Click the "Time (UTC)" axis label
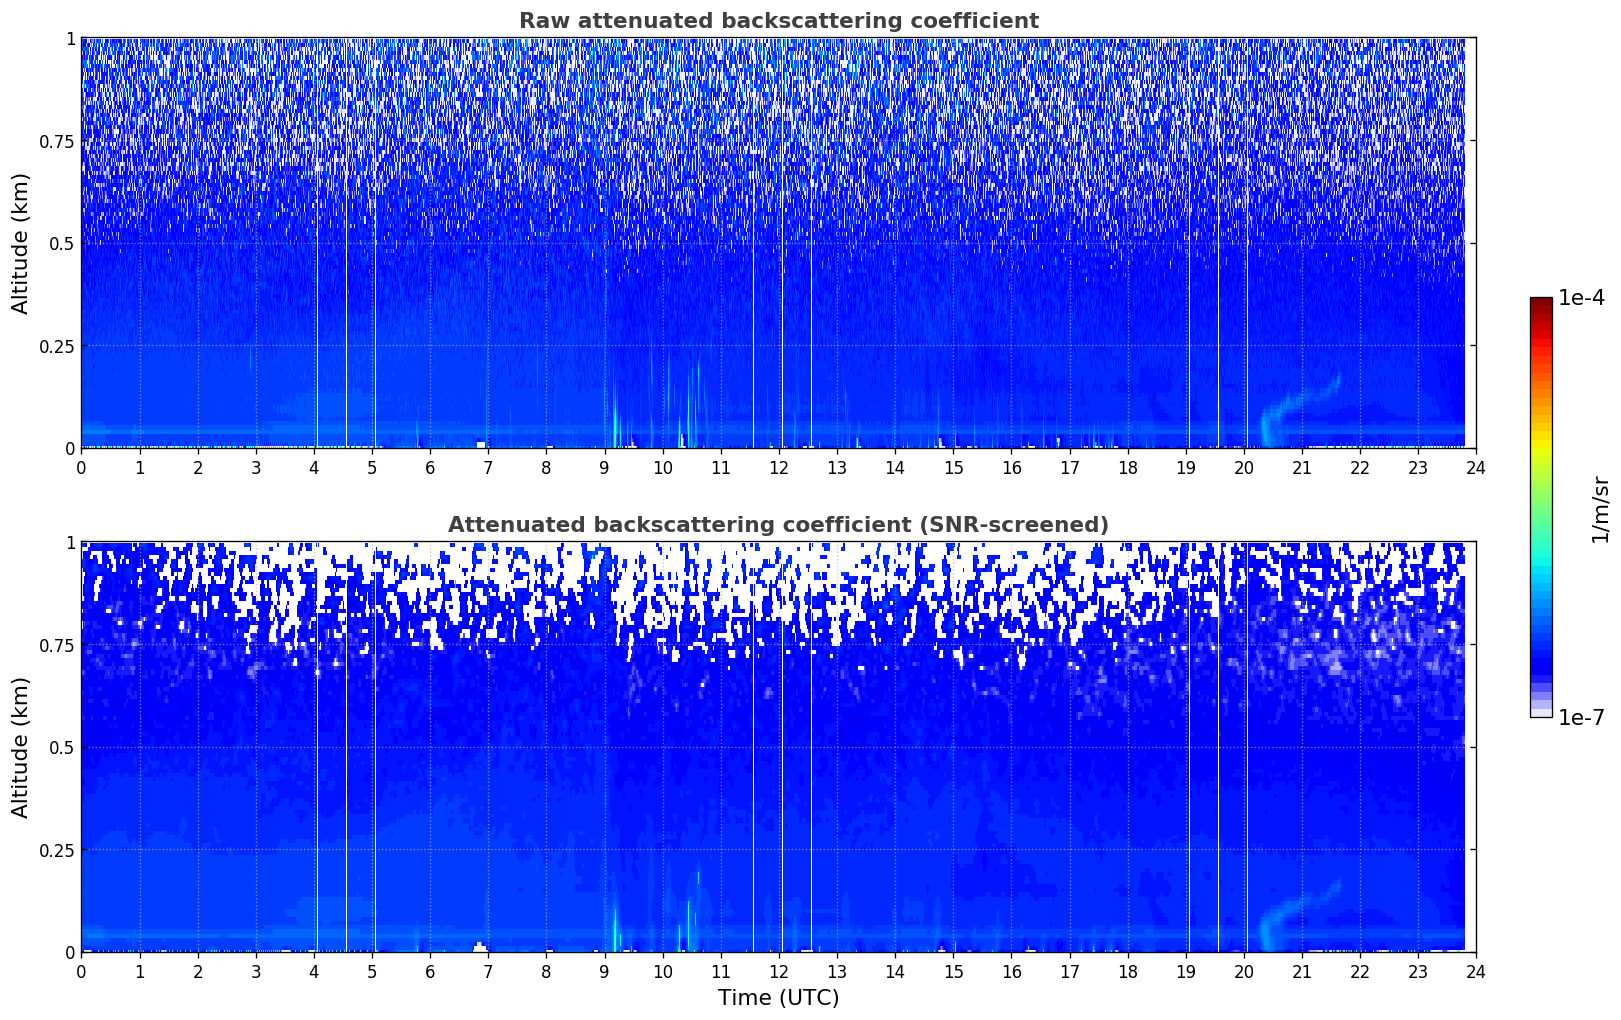1621x1020 pixels. [x=778, y=998]
